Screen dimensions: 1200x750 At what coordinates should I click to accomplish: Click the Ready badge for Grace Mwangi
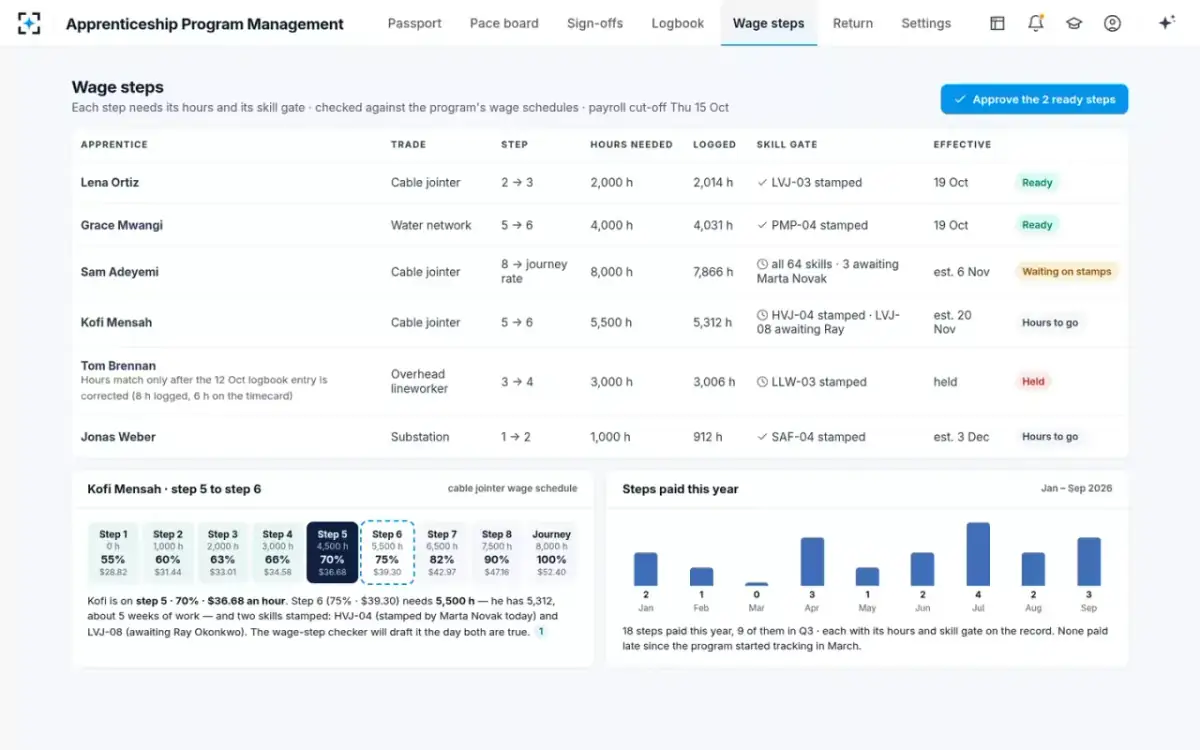point(1037,225)
